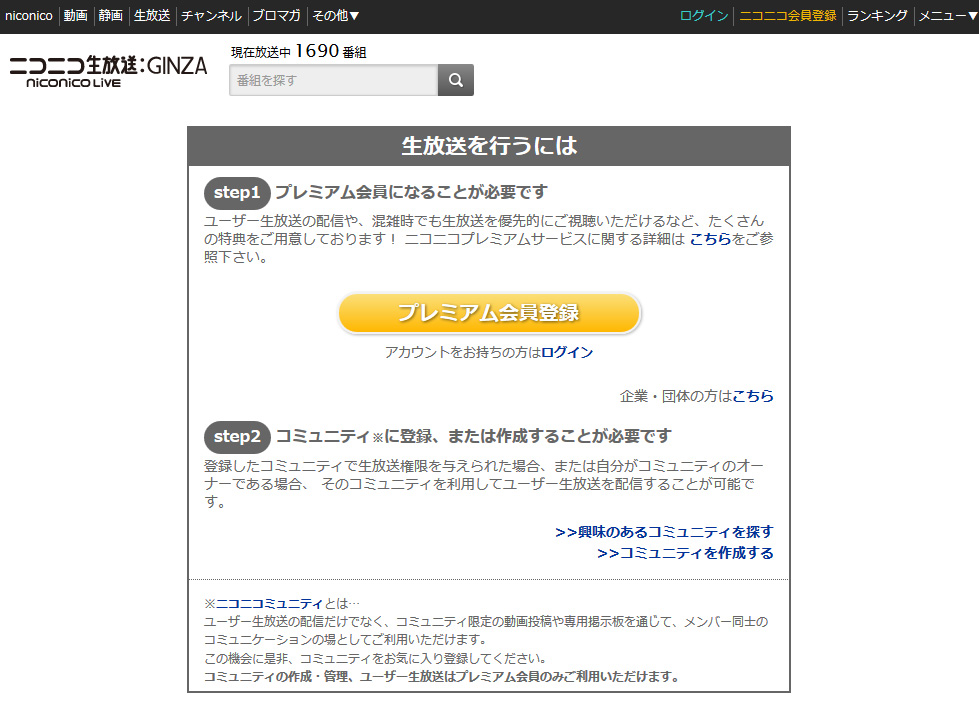Expand the その他▼ dropdown
The width and height of the screenshot is (979, 703).
coord(335,16)
